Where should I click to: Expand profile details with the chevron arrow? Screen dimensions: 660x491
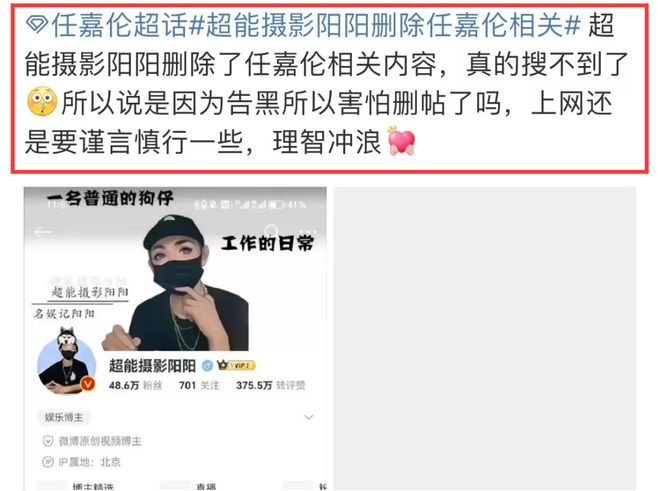point(309,417)
